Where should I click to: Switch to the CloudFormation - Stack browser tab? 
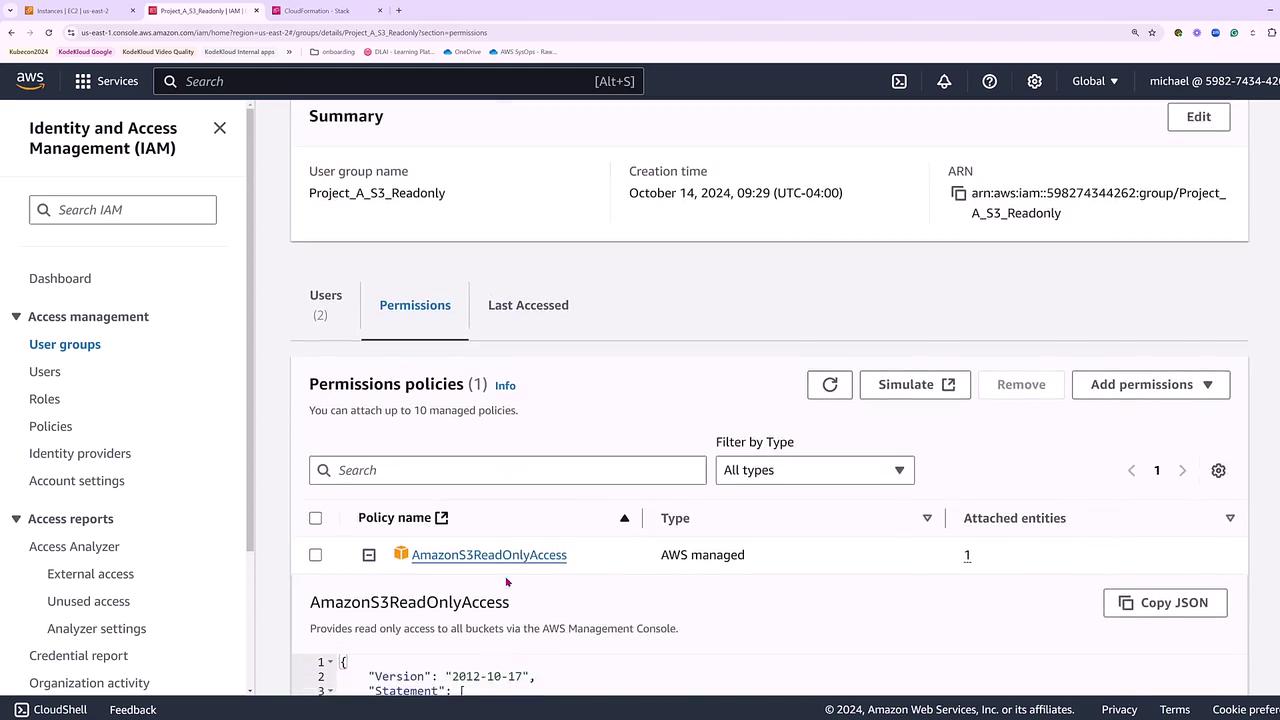pyautogui.click(x=328, y=10)
